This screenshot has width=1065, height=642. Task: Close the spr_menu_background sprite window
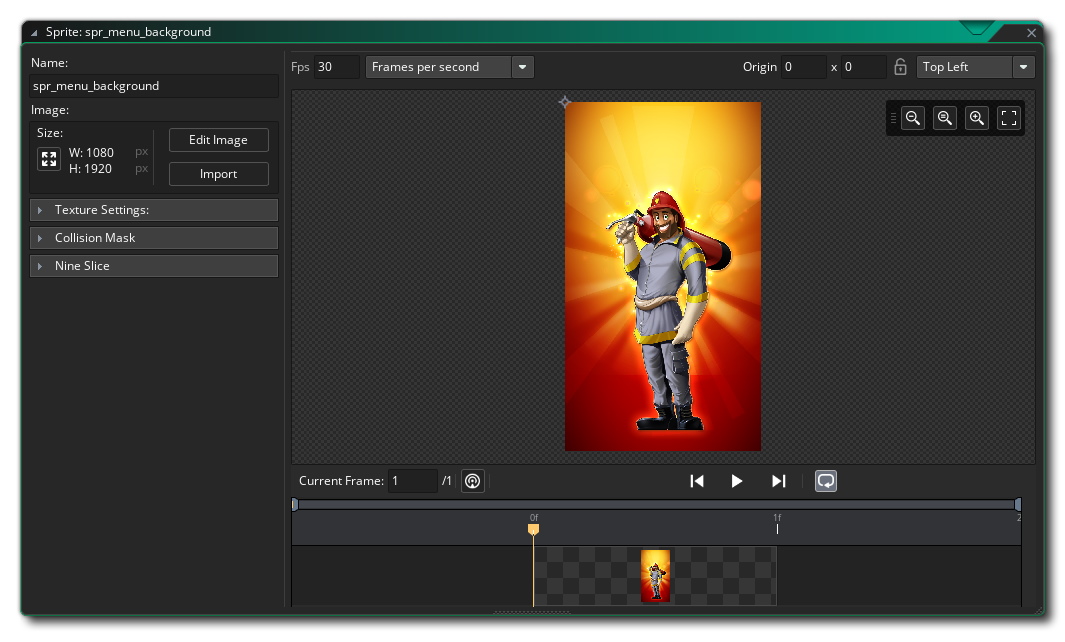[x=1031, y=33]
